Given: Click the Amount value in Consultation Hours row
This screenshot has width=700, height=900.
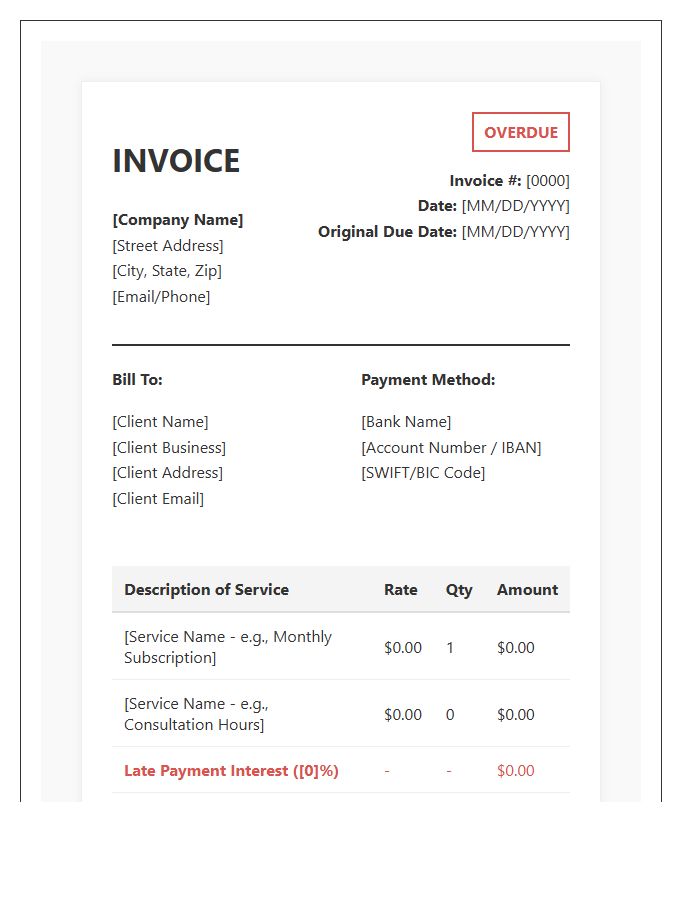Looking at the screenshot, I should [516, 715].
